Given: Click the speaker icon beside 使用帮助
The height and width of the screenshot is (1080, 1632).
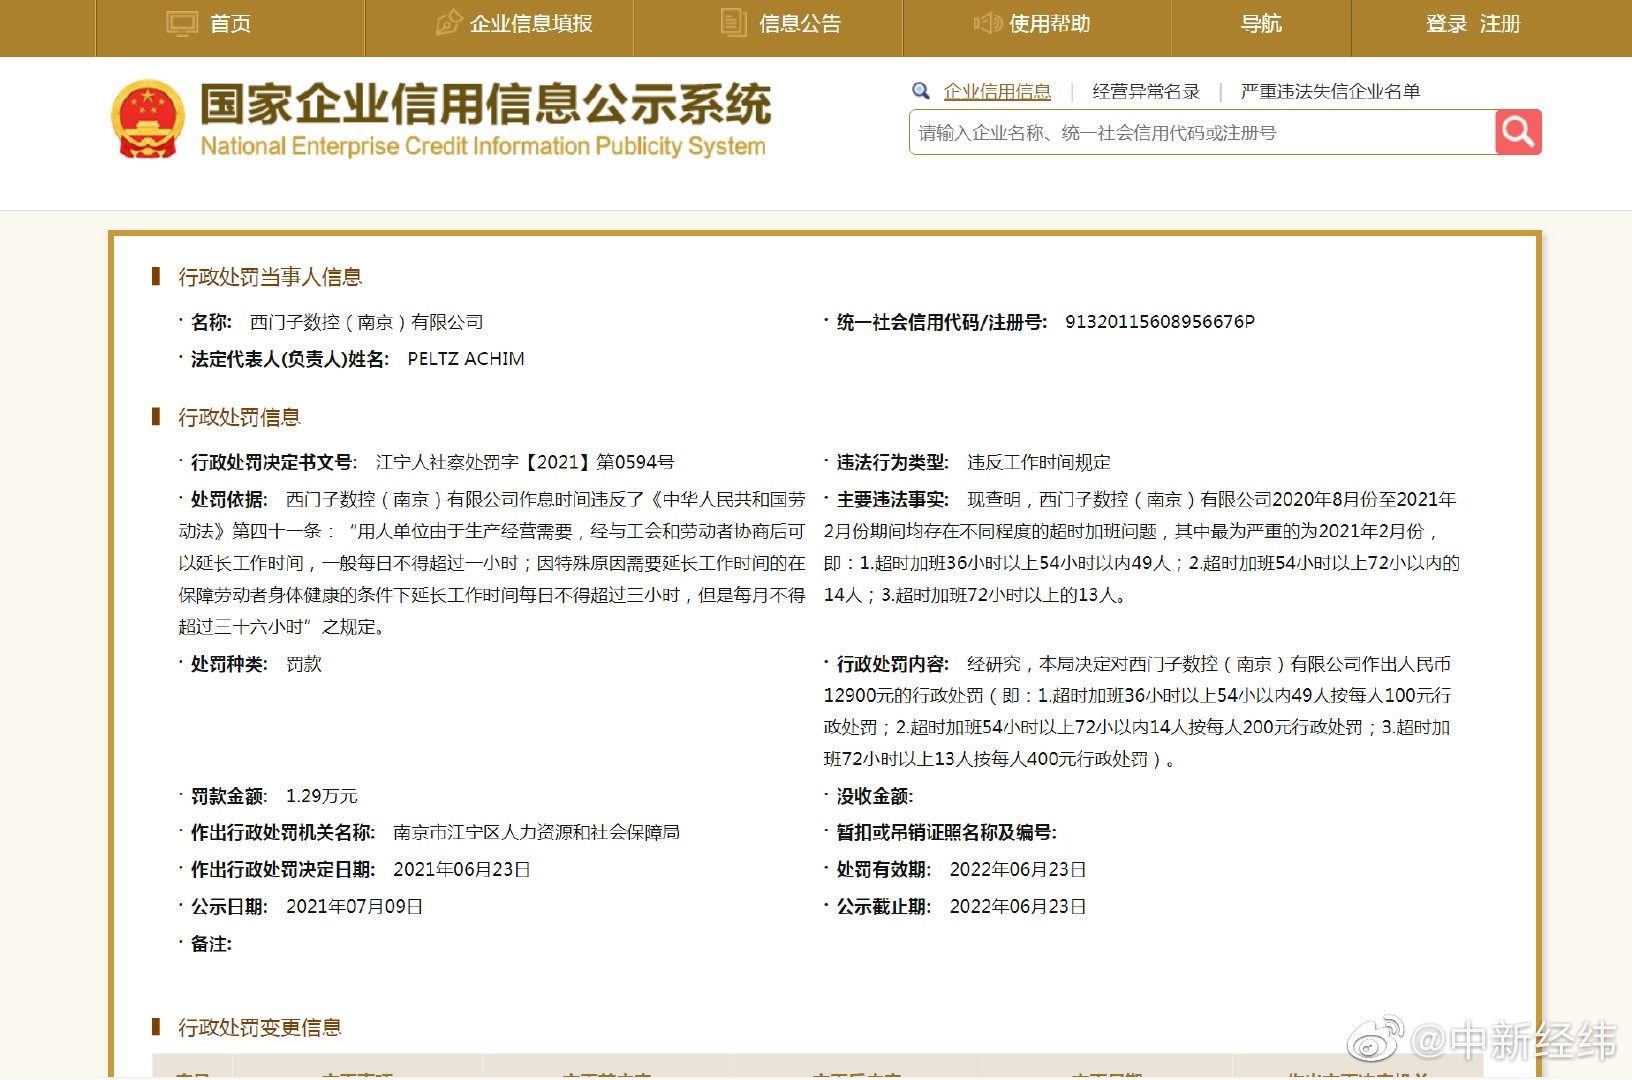Looking at the screenshot, I should pyautogui.click(x=987, y=23).
